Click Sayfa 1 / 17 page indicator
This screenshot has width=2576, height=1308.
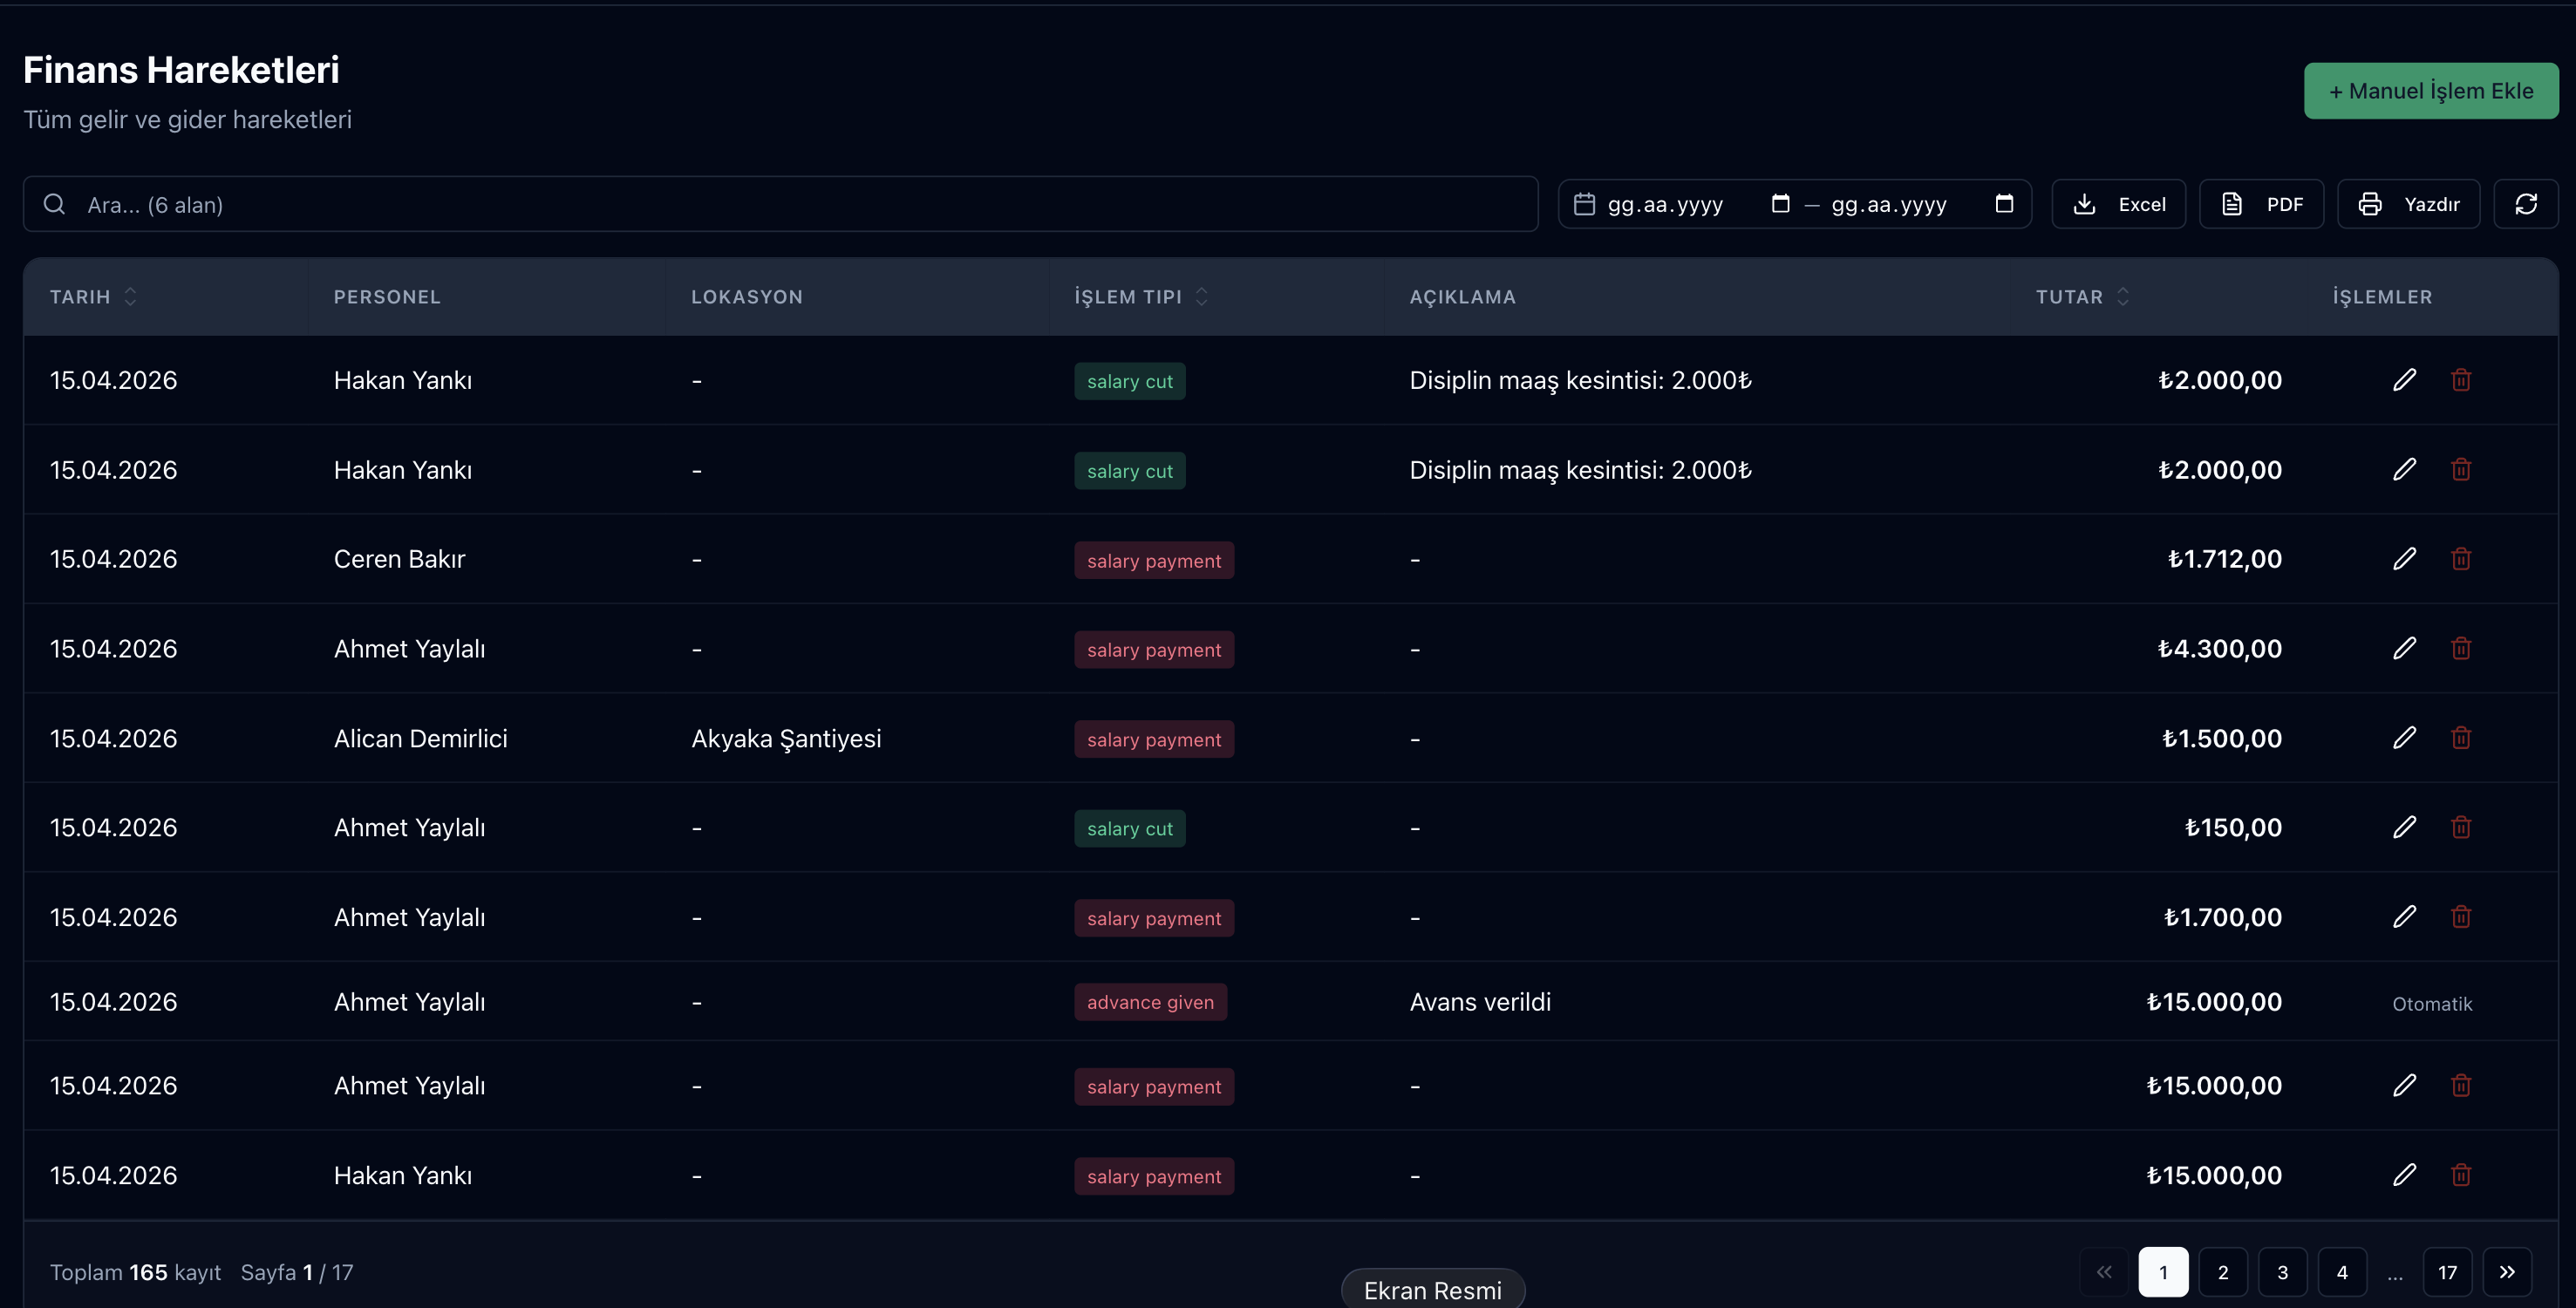[297, 1272]
